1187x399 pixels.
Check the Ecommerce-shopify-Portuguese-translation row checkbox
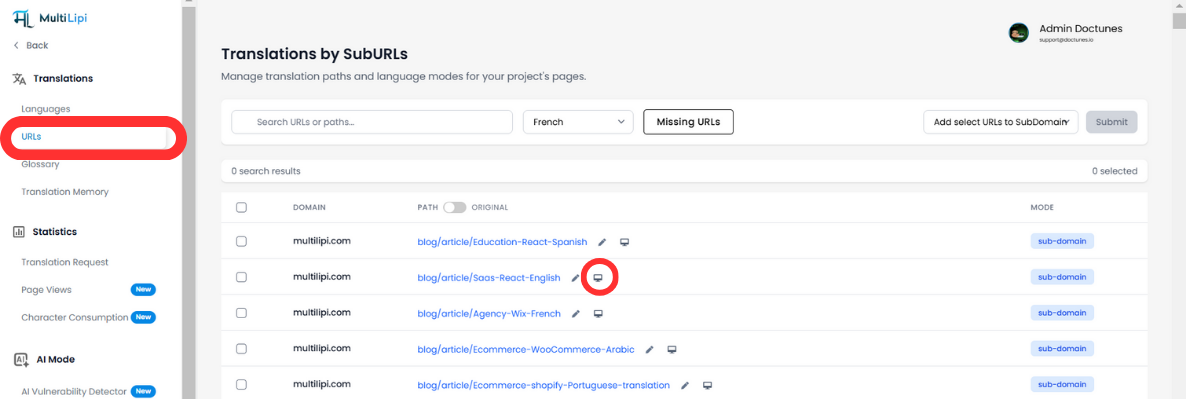(241, 385)
